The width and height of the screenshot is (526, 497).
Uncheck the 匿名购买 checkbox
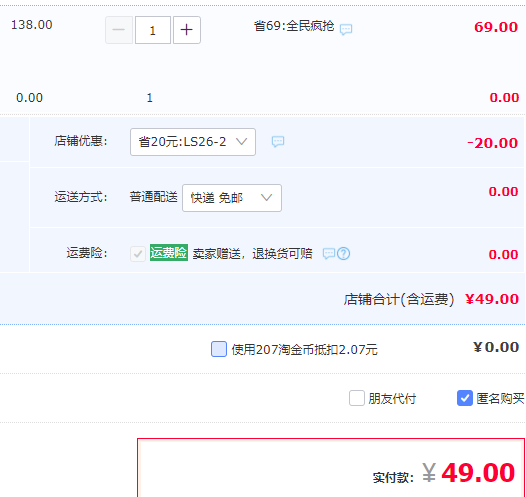(465, 398)
